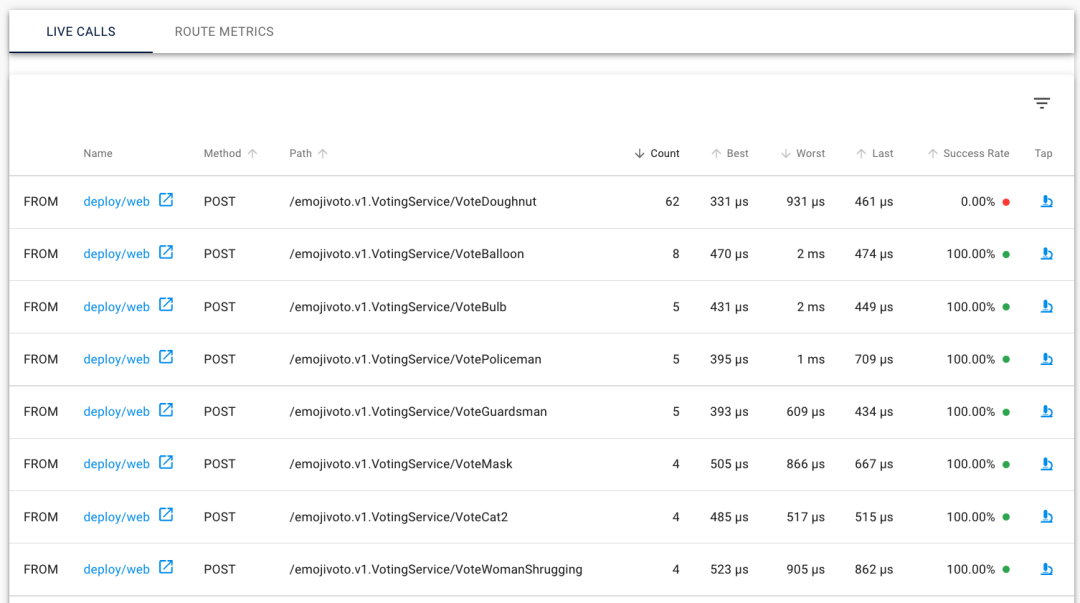Screen dimensions: 1080x603
Task: Open deploy/web link in VoteBulb row
Action: click(x=116, y=307)
